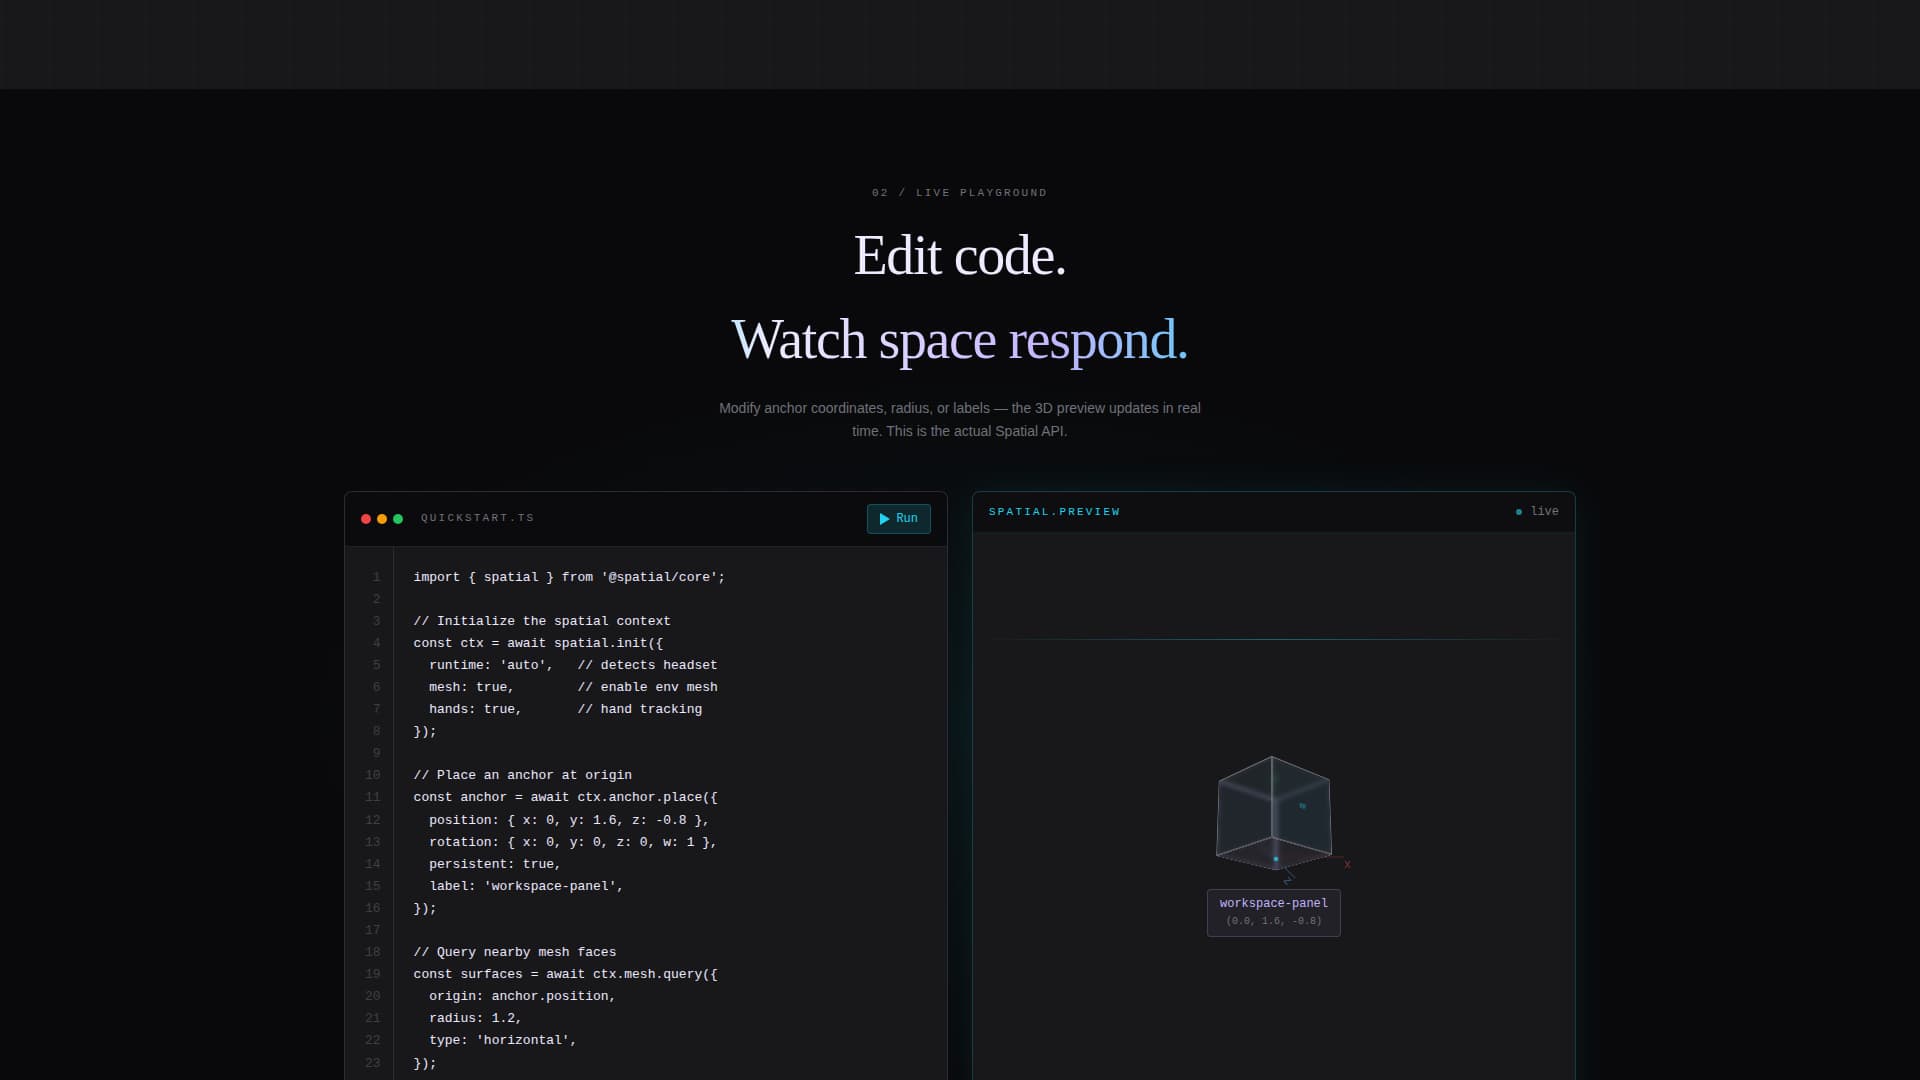
Task: Click the ctx.mesh.query code line
Action: pos(565,974)
